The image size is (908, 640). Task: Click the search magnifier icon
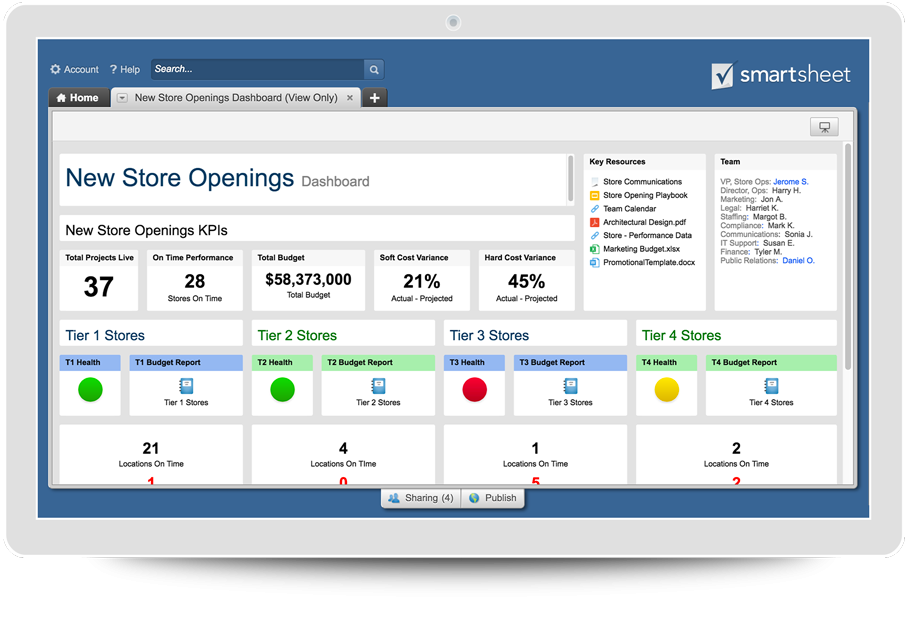[374, 70]
